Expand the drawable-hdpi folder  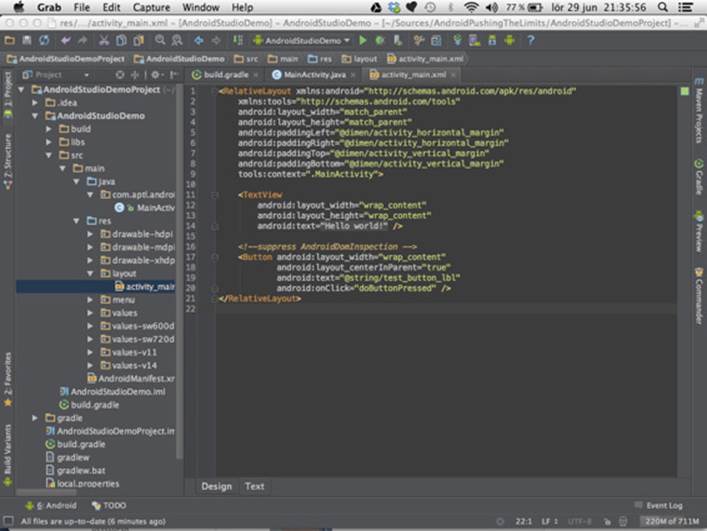tap(90, 234)
